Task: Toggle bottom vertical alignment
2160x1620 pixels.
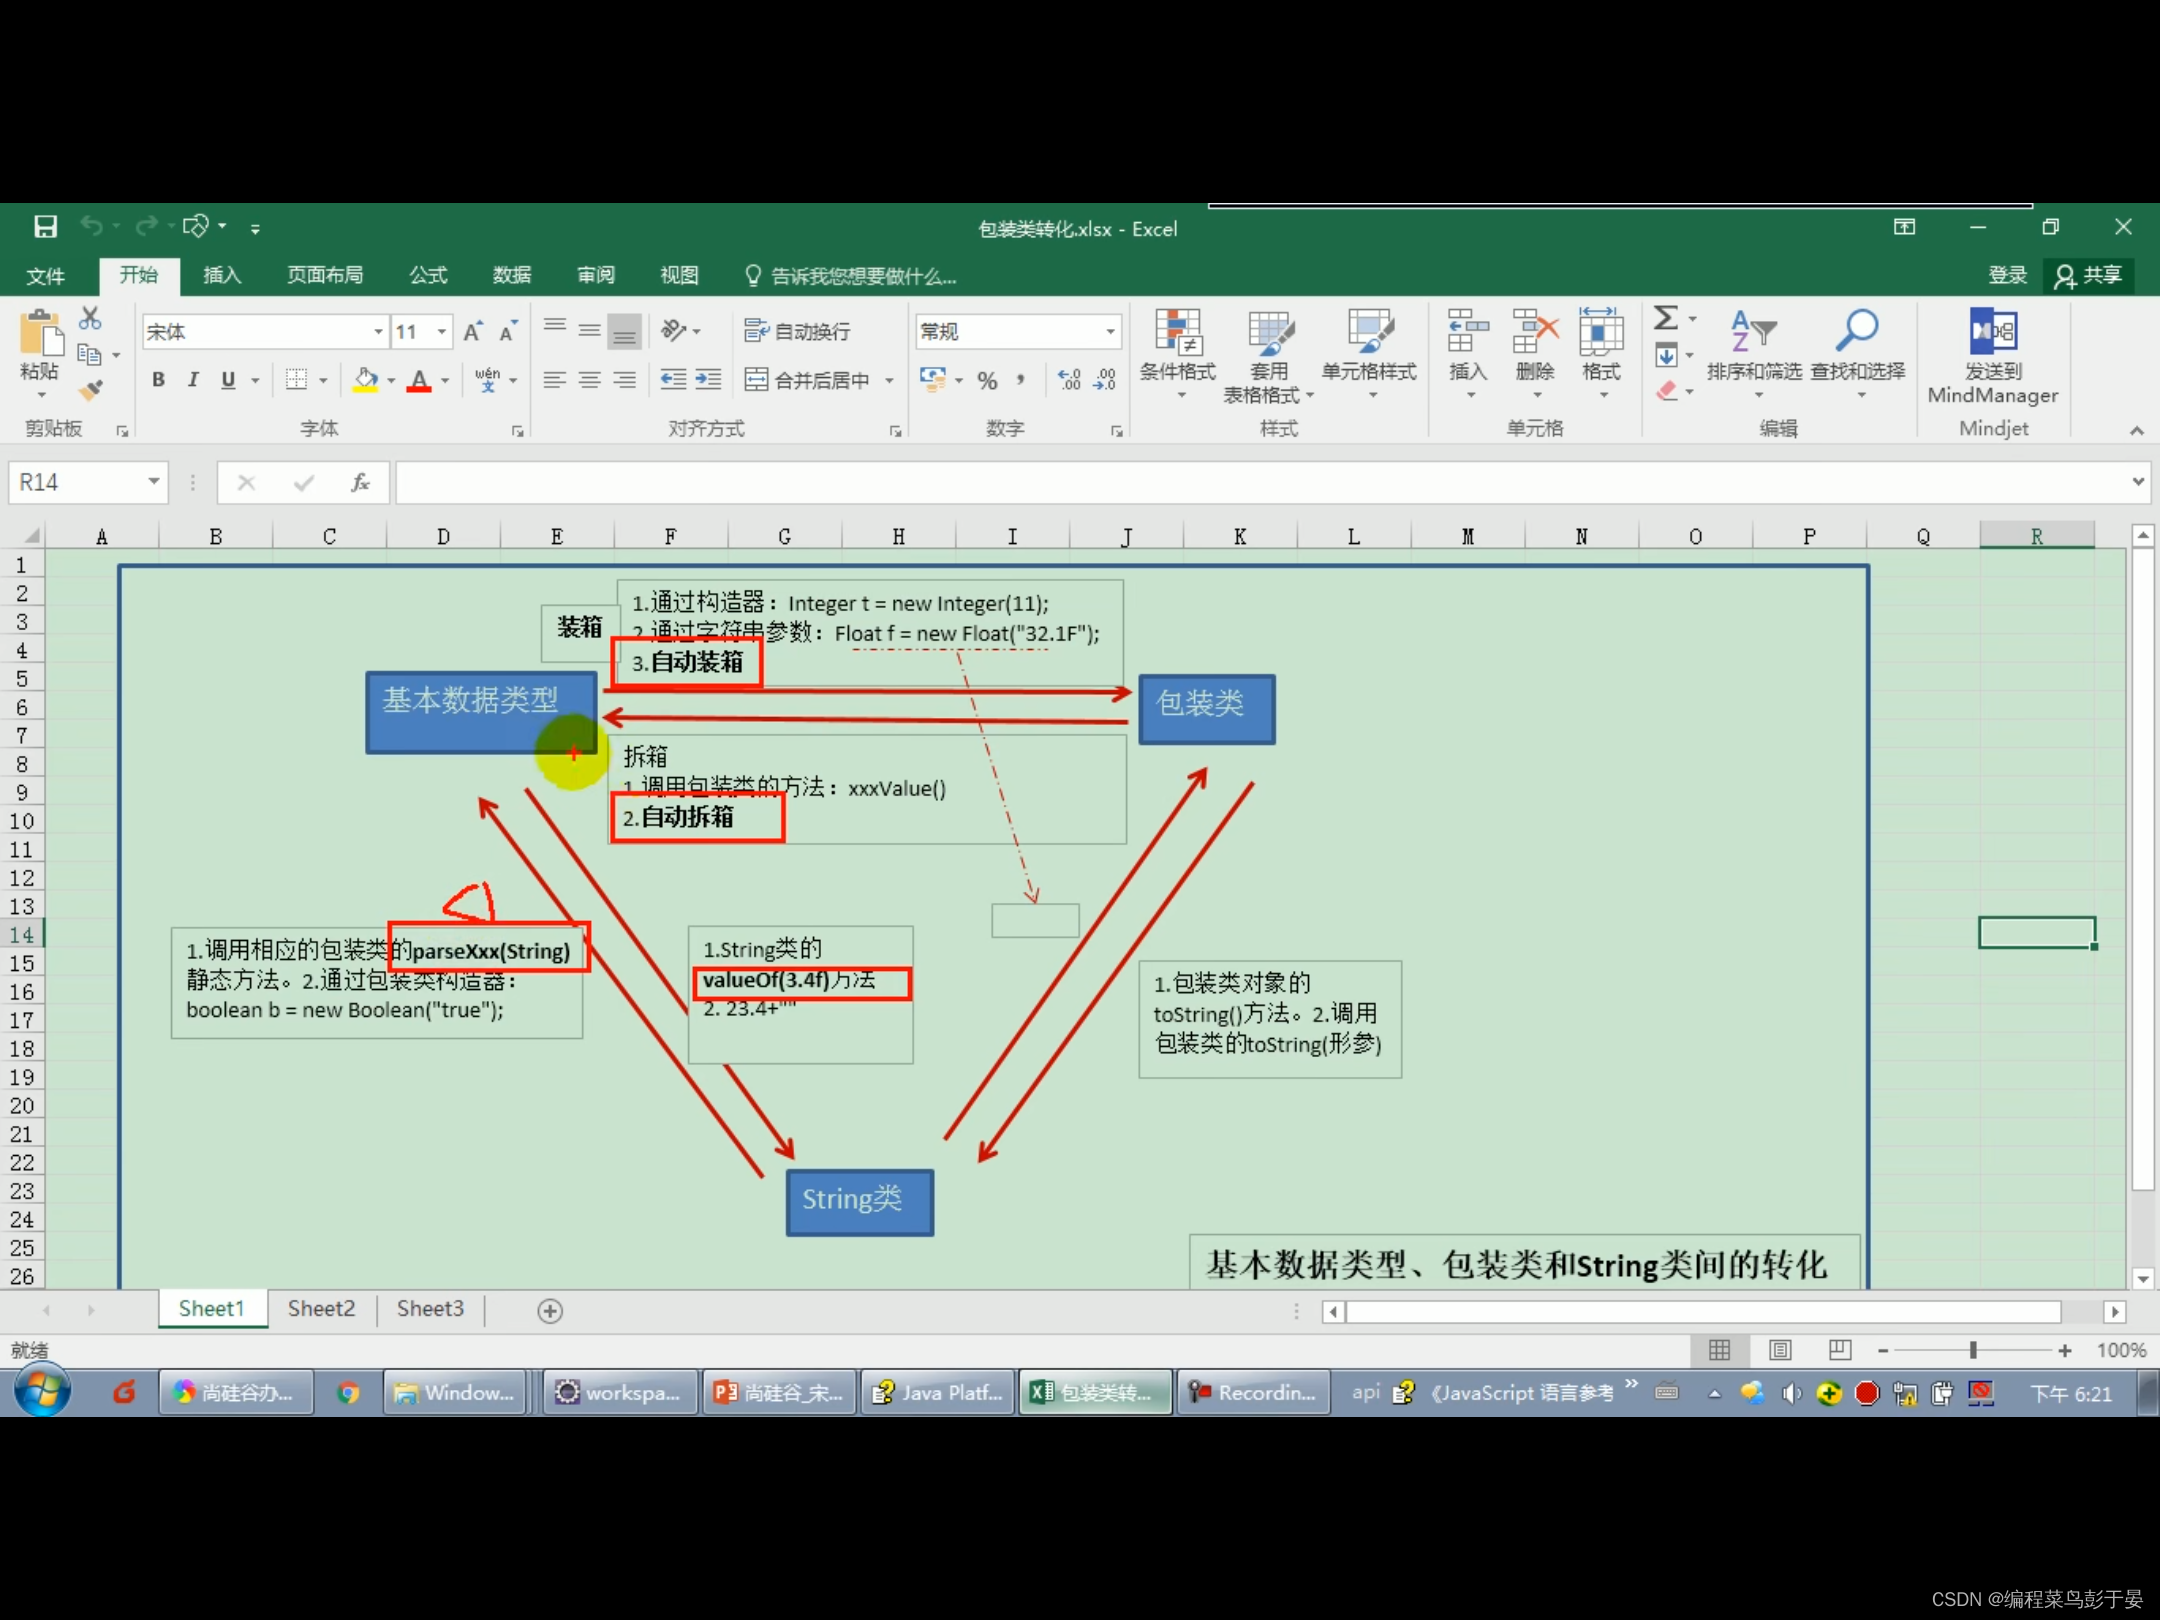Action: 624,331
